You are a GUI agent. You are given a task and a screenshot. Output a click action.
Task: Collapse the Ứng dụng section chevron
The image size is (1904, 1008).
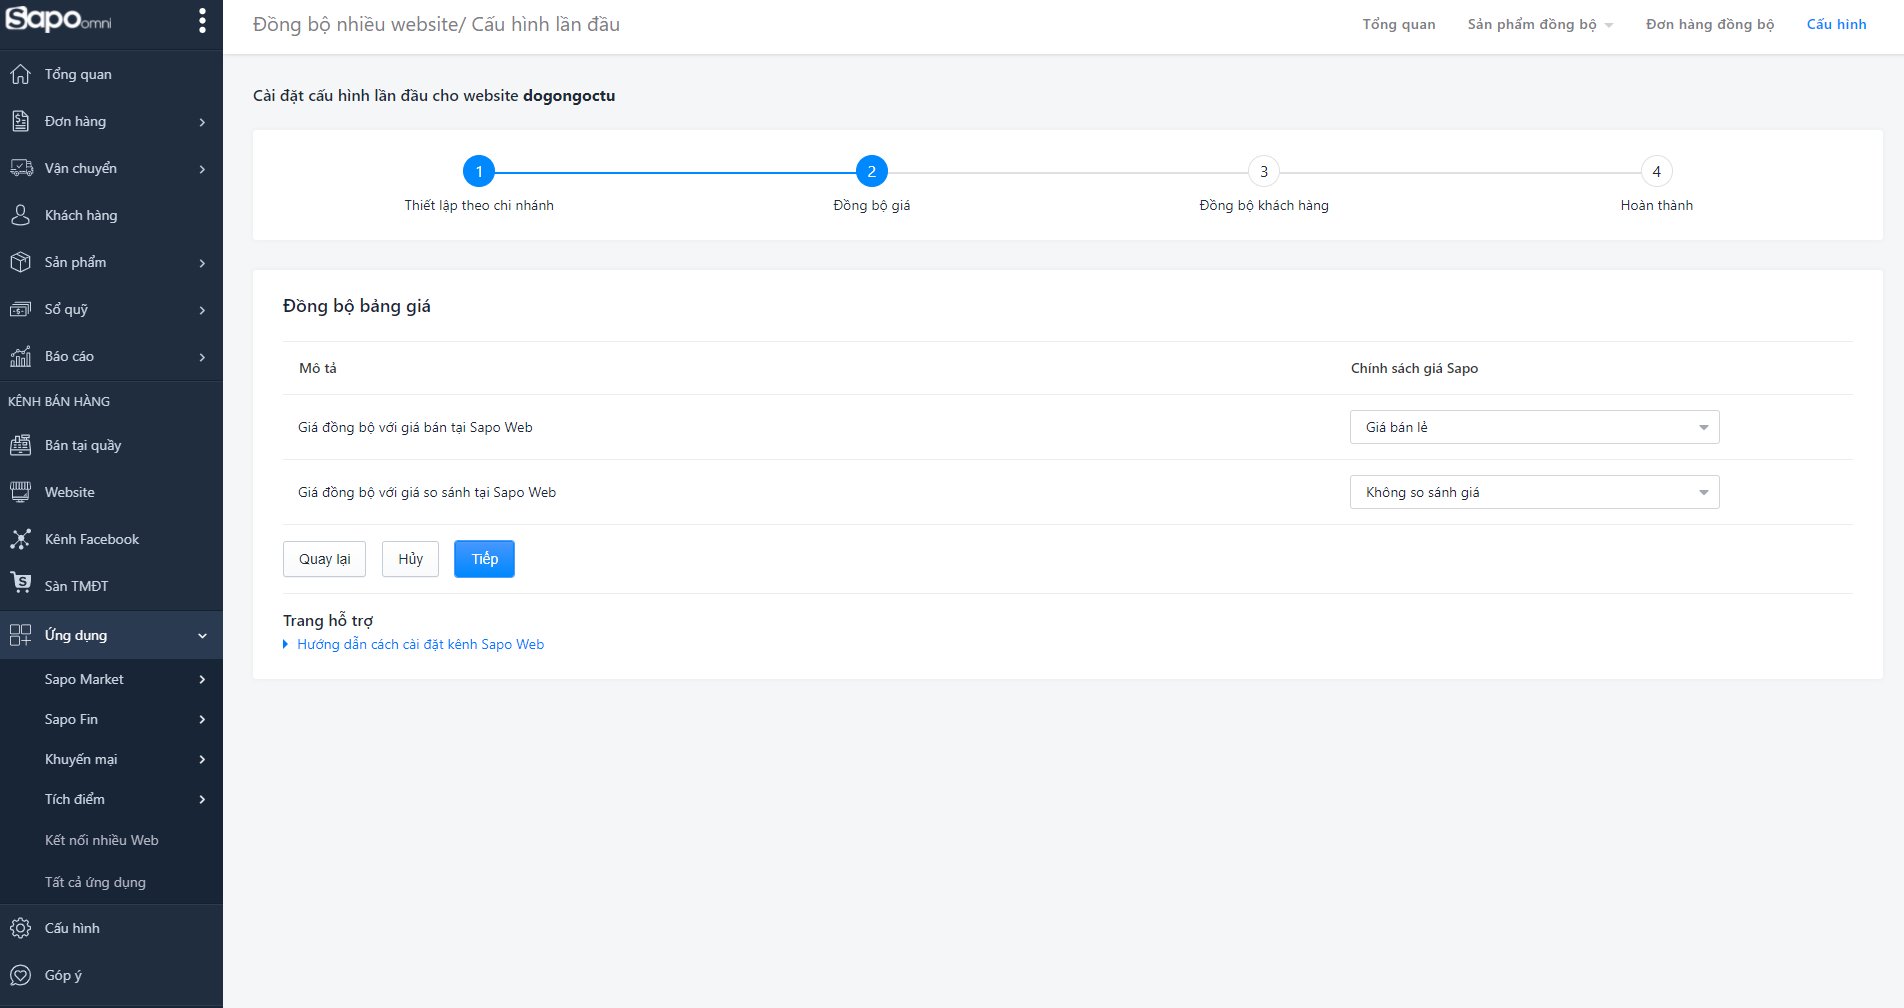click(x=202, y=636)
